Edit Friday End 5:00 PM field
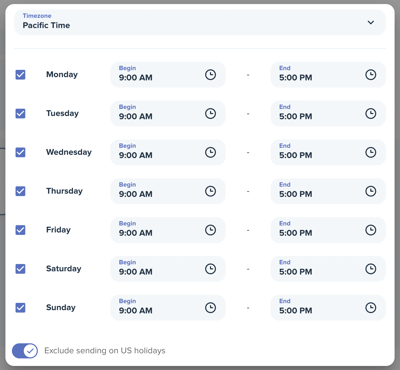This screenshot has height=370, width=400. (x=328, y=230)
